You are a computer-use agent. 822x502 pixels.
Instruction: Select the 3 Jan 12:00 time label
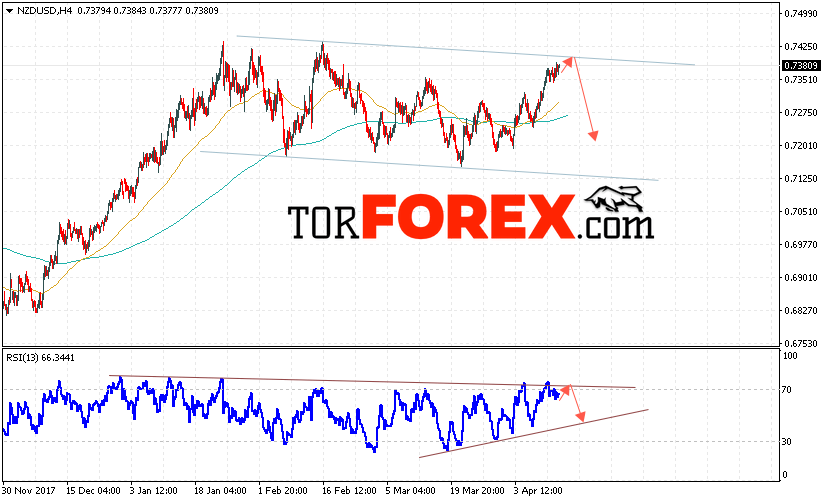[x=154, y=491]
